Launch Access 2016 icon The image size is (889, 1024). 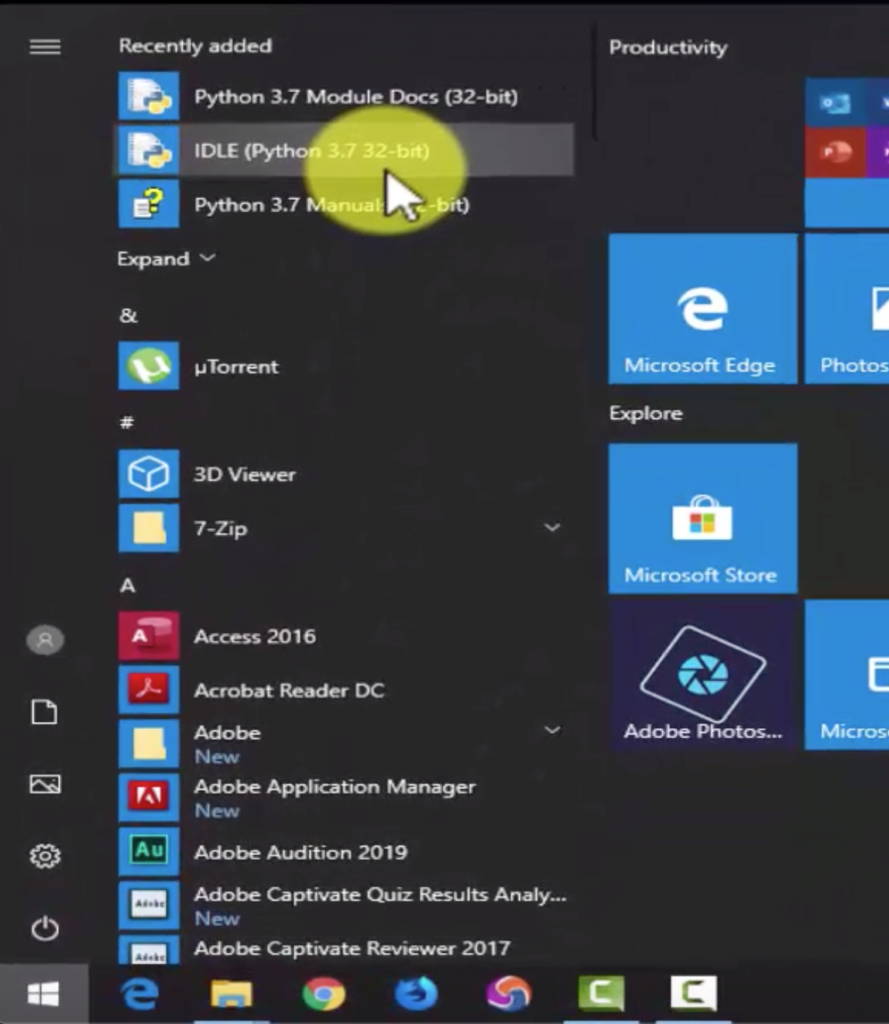point(148,635)
